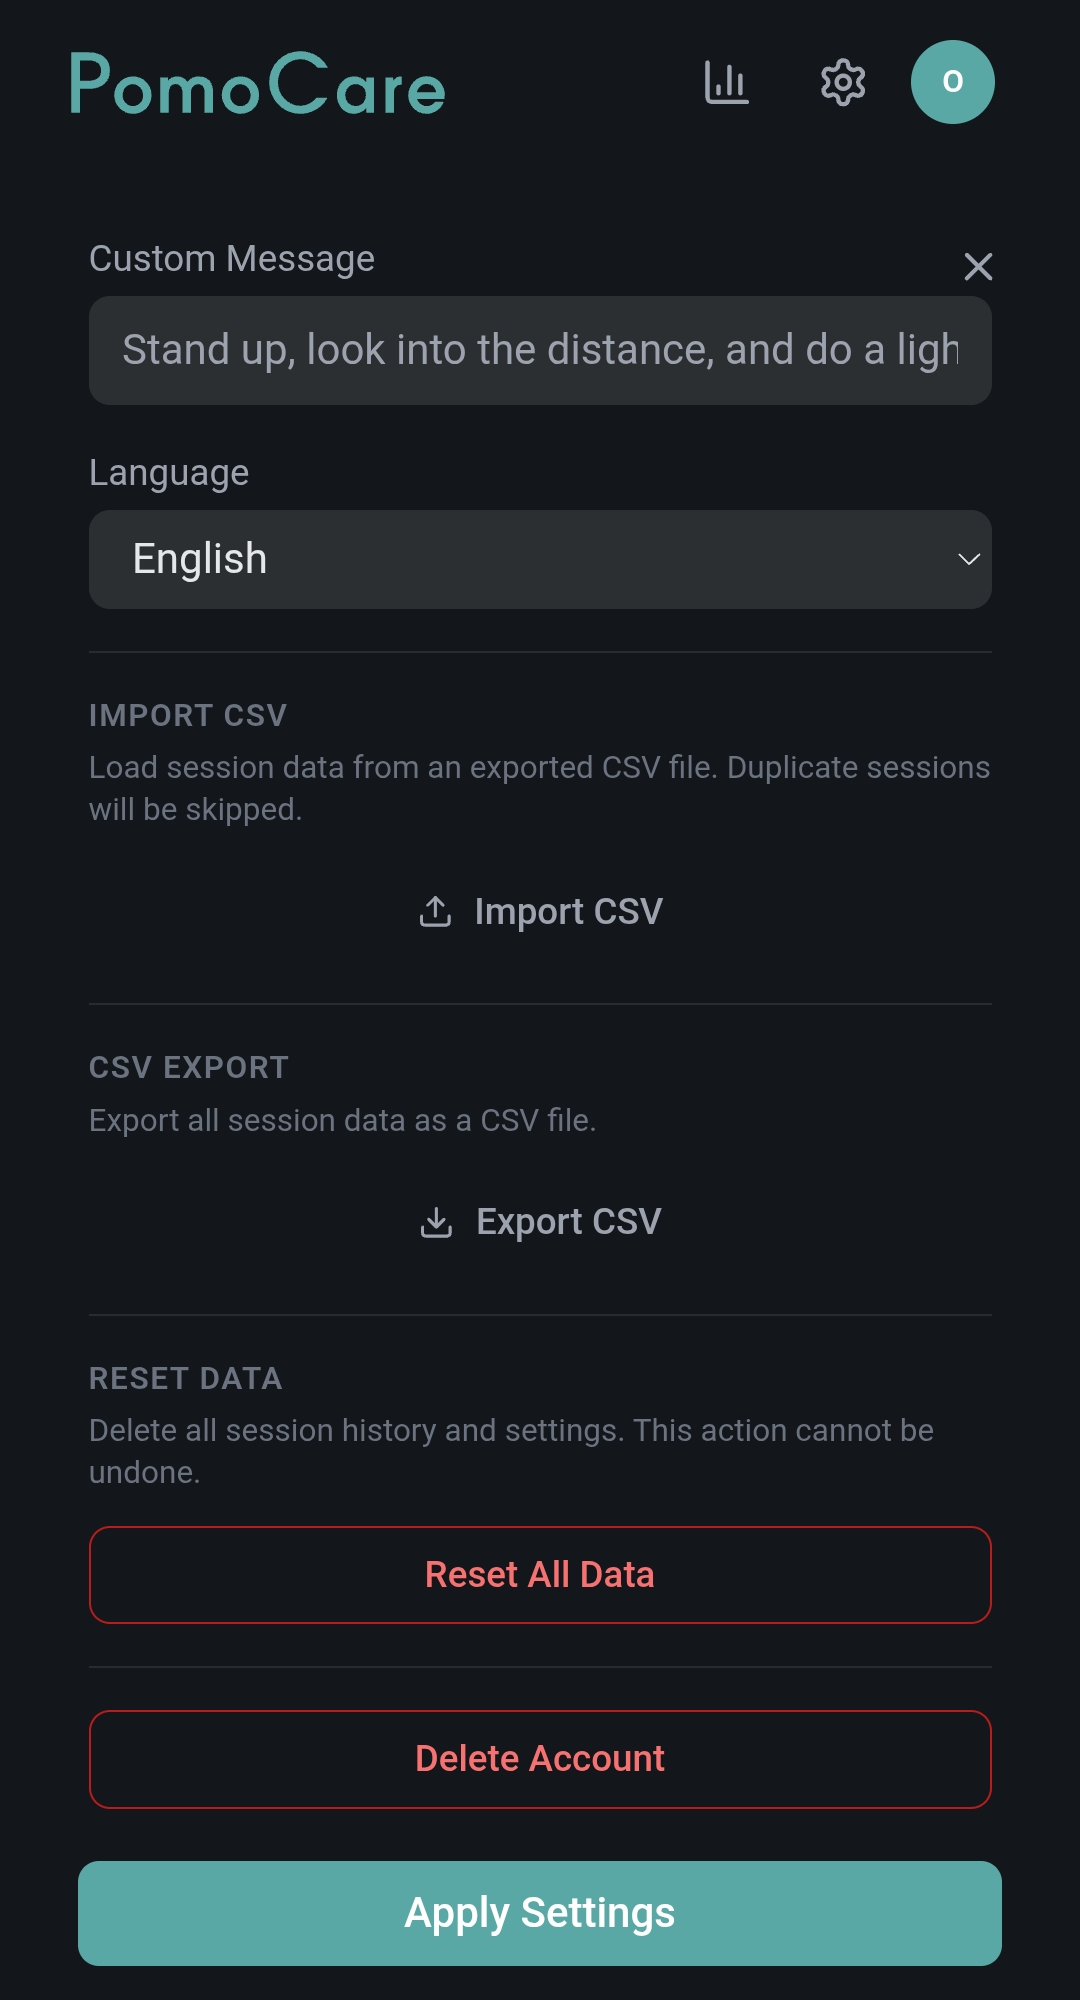Image resolution: width=1080 pixels, height=2000 pixels.
Task: Click the Custom Message label
Action: (x=232, y=259)
